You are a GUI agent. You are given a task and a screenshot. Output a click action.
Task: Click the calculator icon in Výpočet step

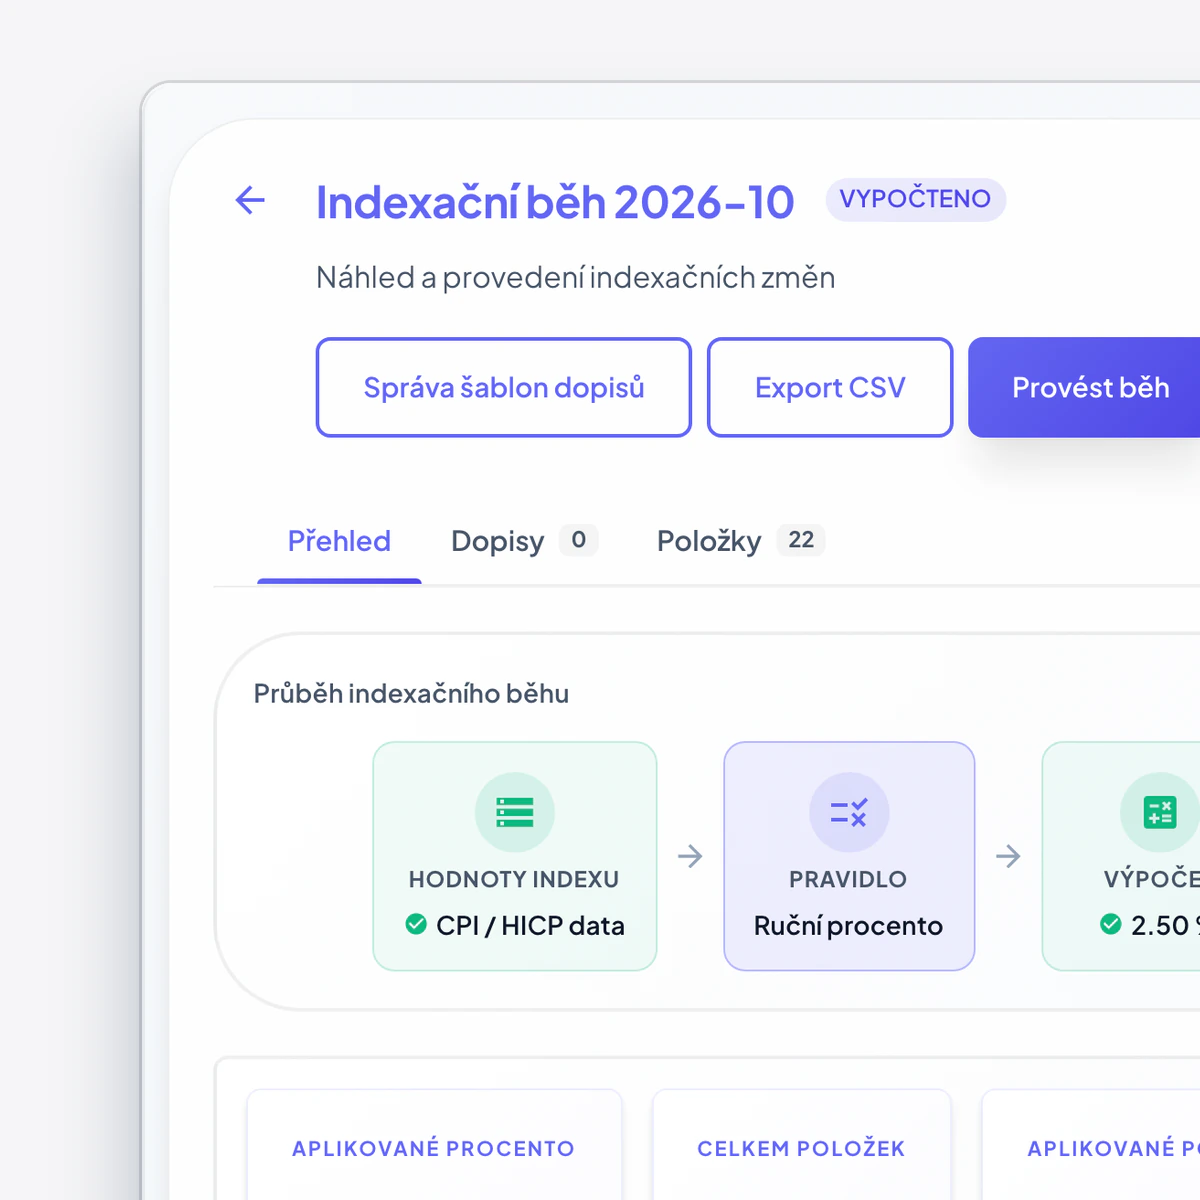point(1160,812)
